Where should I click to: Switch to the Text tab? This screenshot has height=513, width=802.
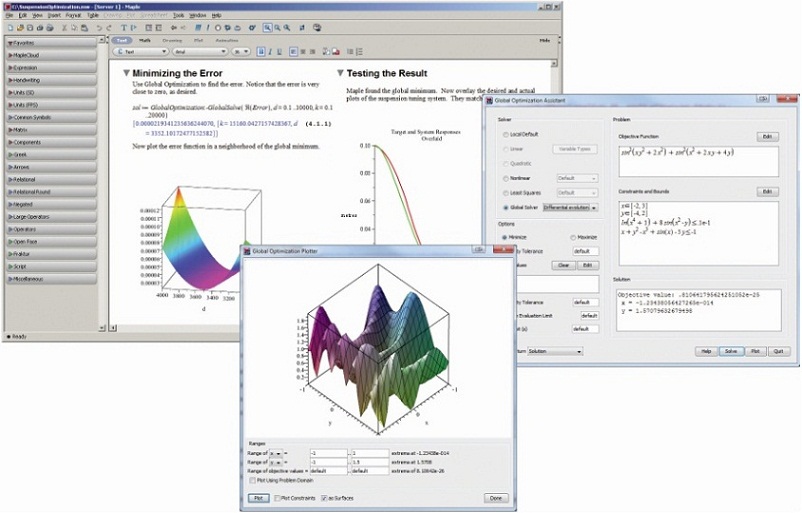122,40
